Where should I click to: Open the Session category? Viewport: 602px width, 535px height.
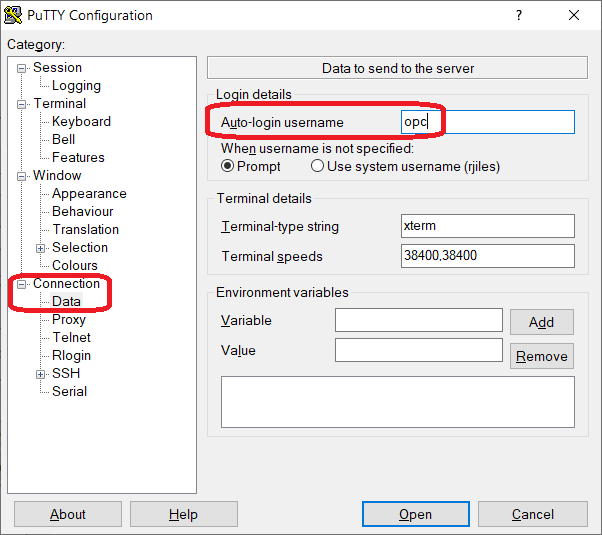coord(58,68)
